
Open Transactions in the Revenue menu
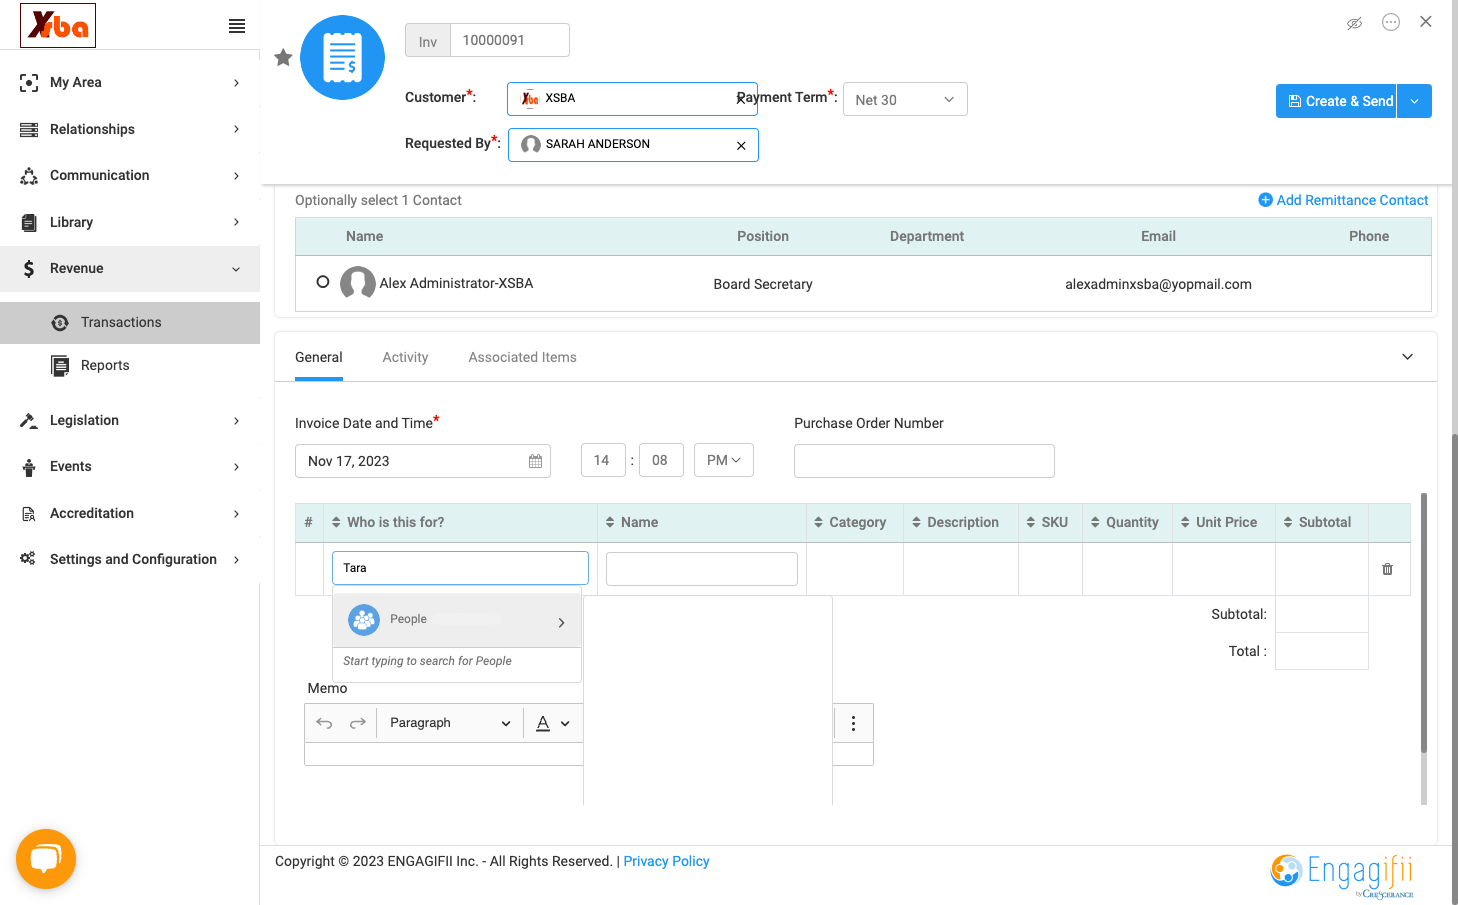click(x=130, y=322)
